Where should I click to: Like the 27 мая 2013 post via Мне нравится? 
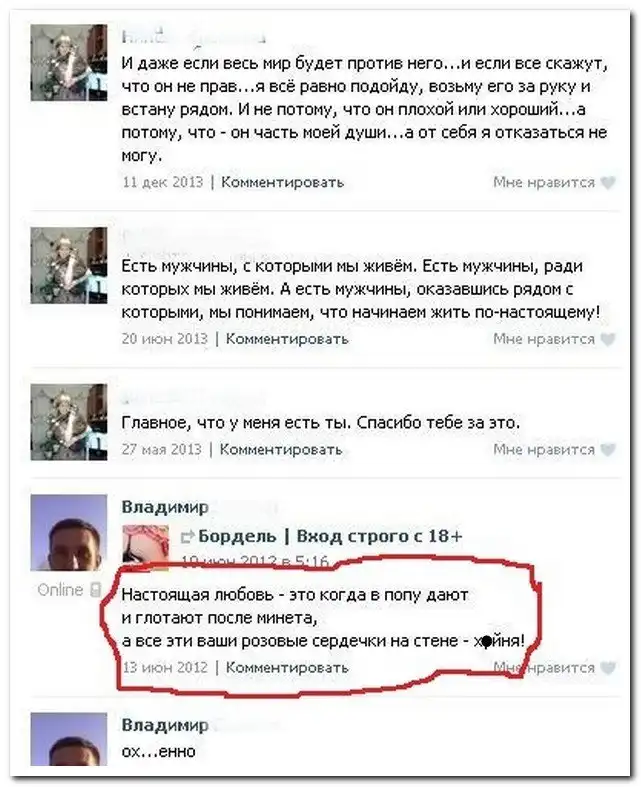[x=544, y=449]
